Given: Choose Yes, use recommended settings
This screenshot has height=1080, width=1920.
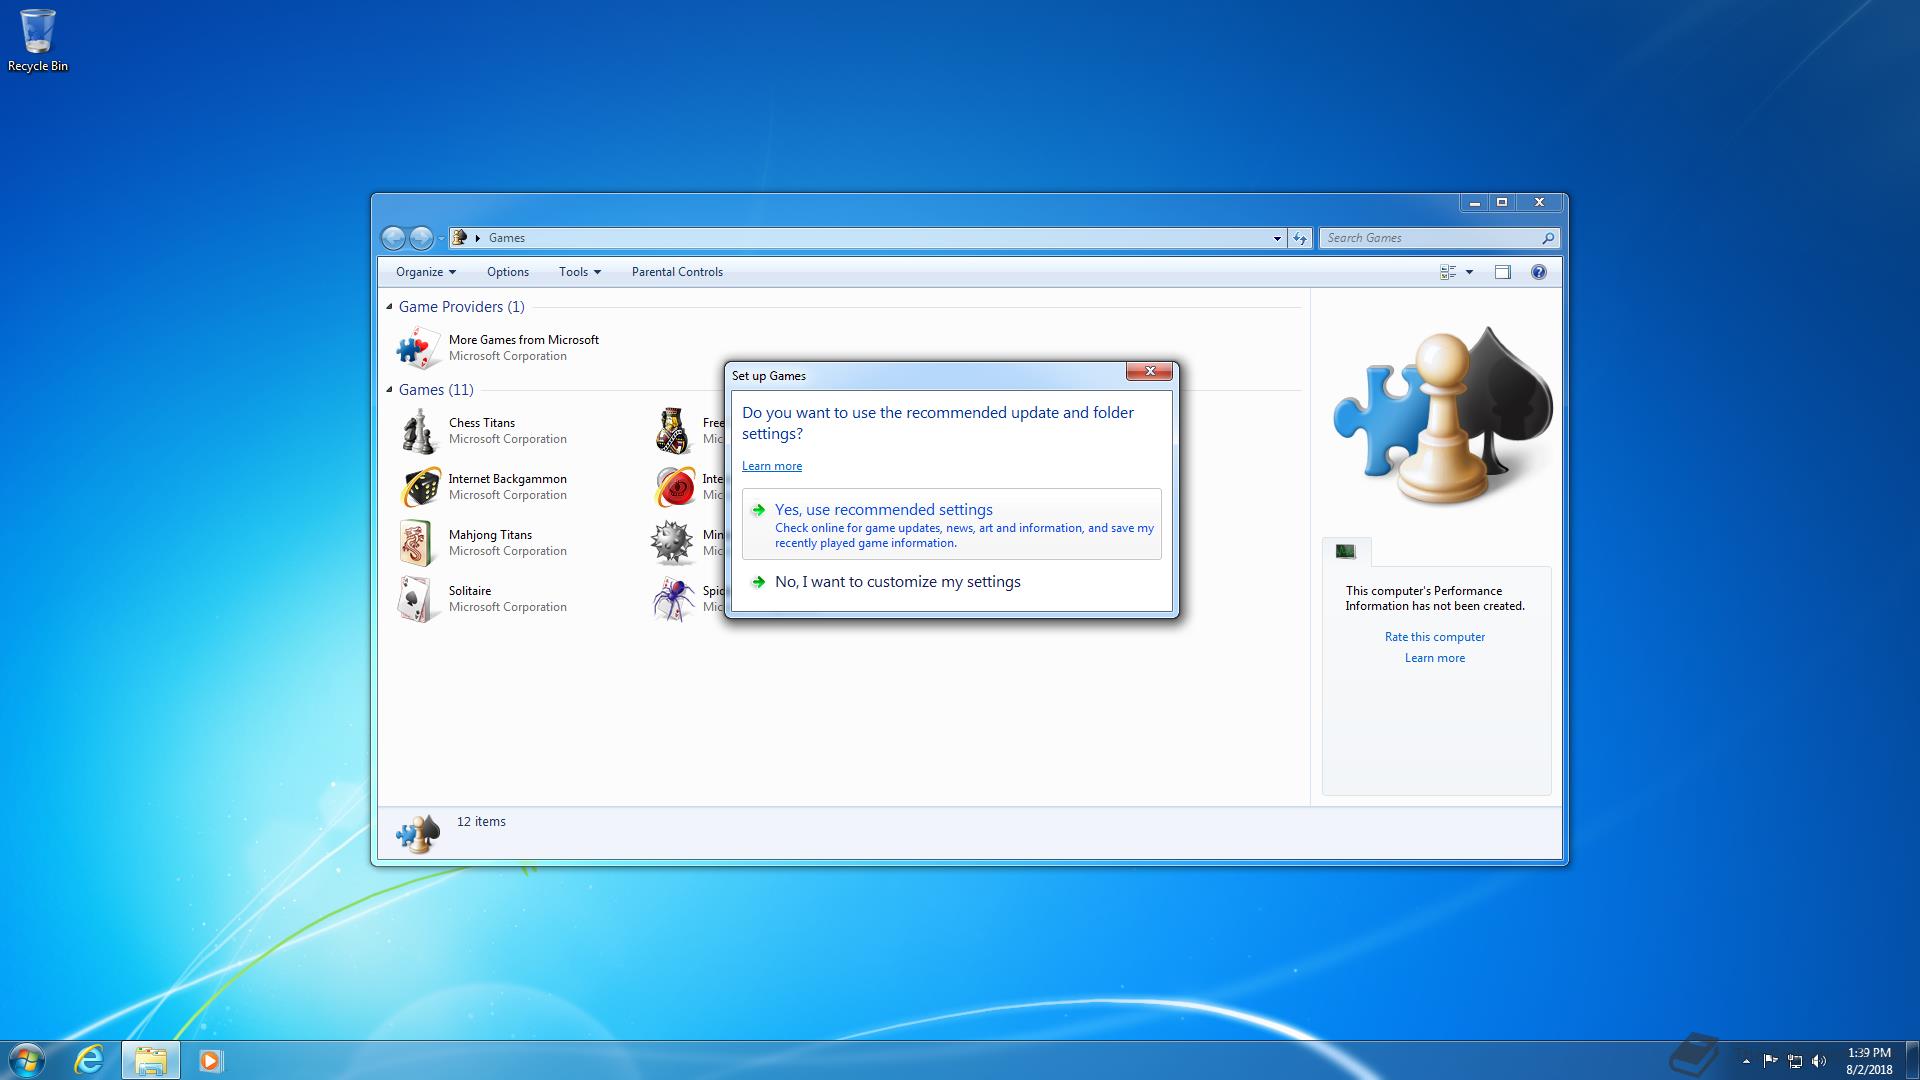Looking at the screenshot, I should pos(951,524).
